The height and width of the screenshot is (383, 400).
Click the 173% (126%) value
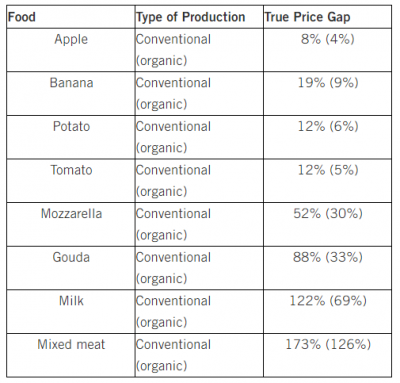pos(328,345)
